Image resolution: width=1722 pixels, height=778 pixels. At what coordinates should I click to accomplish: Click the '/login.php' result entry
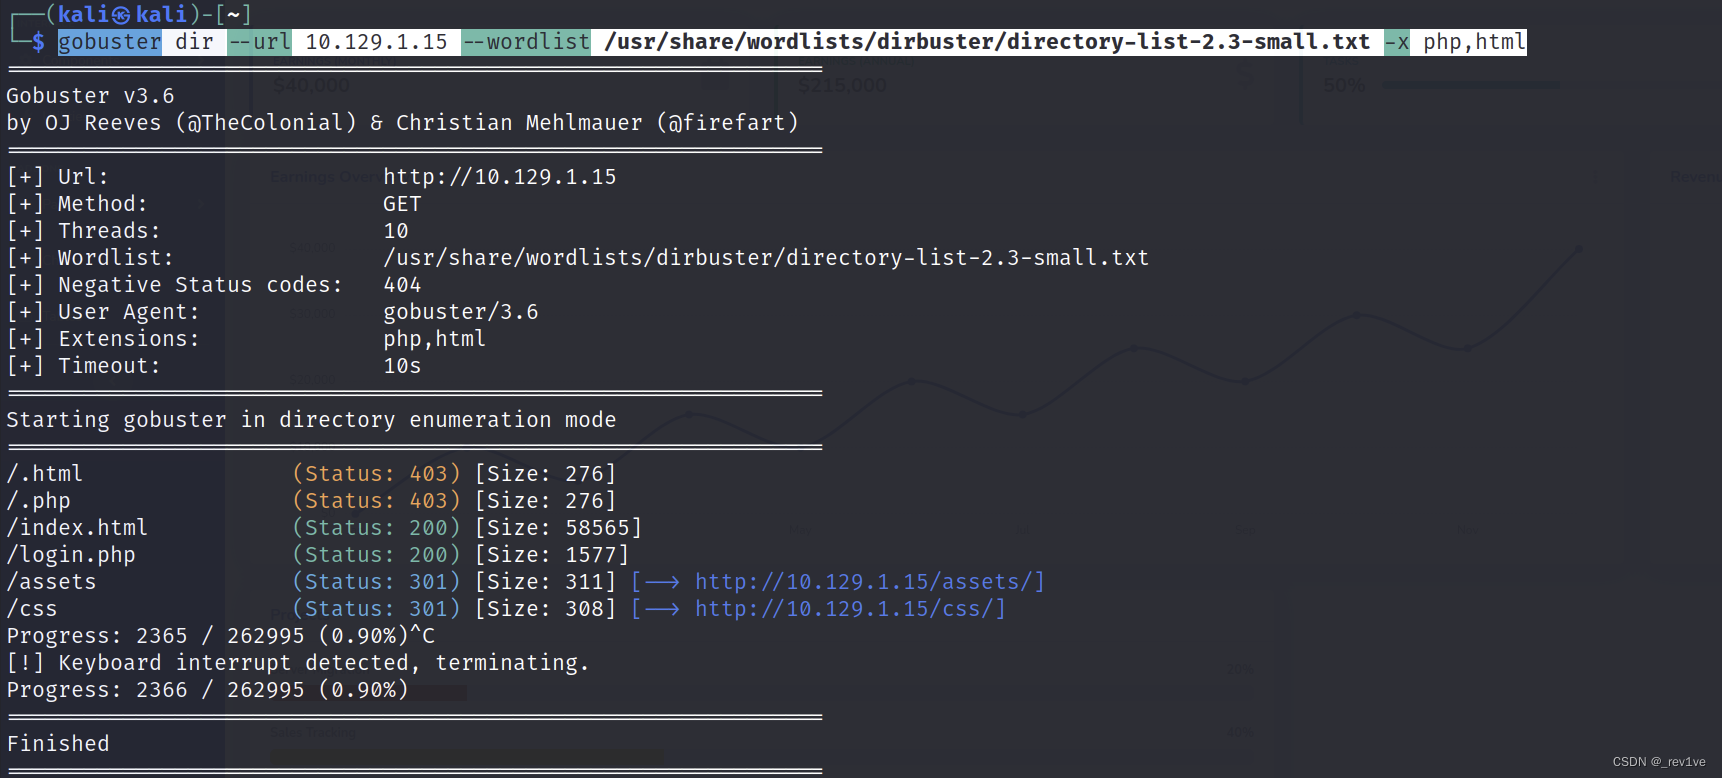click(71, 555)
